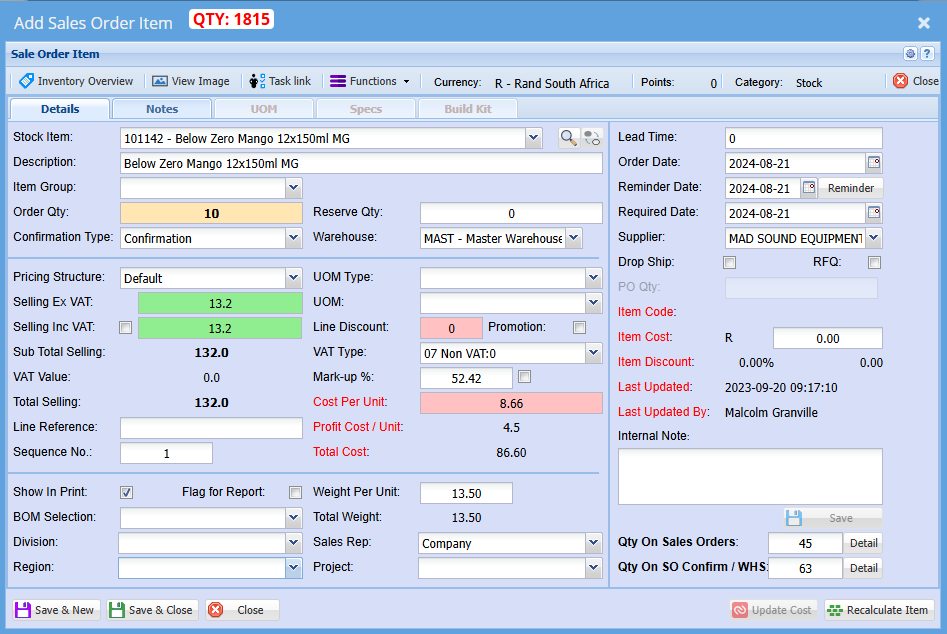Click into the Internal Note text area

click(x=750, y=476)
